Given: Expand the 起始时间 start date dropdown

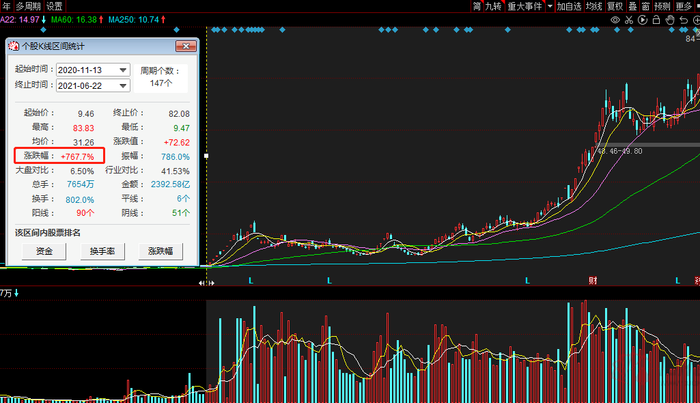Looking at the screenshot, I should pyautogui.click(x=123, y=70).
